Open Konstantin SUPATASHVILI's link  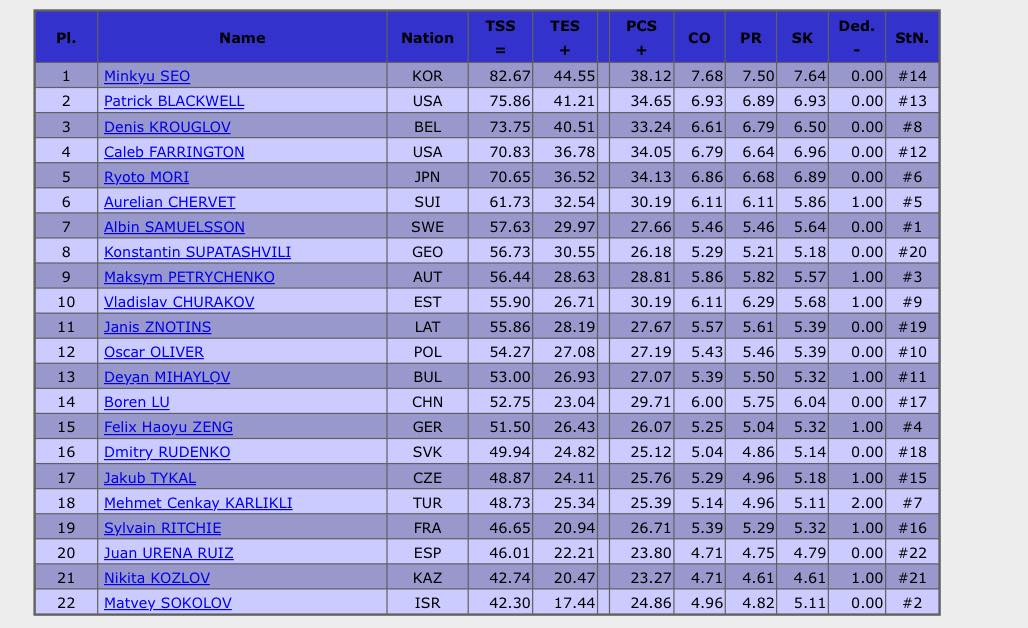click(197, 252)
